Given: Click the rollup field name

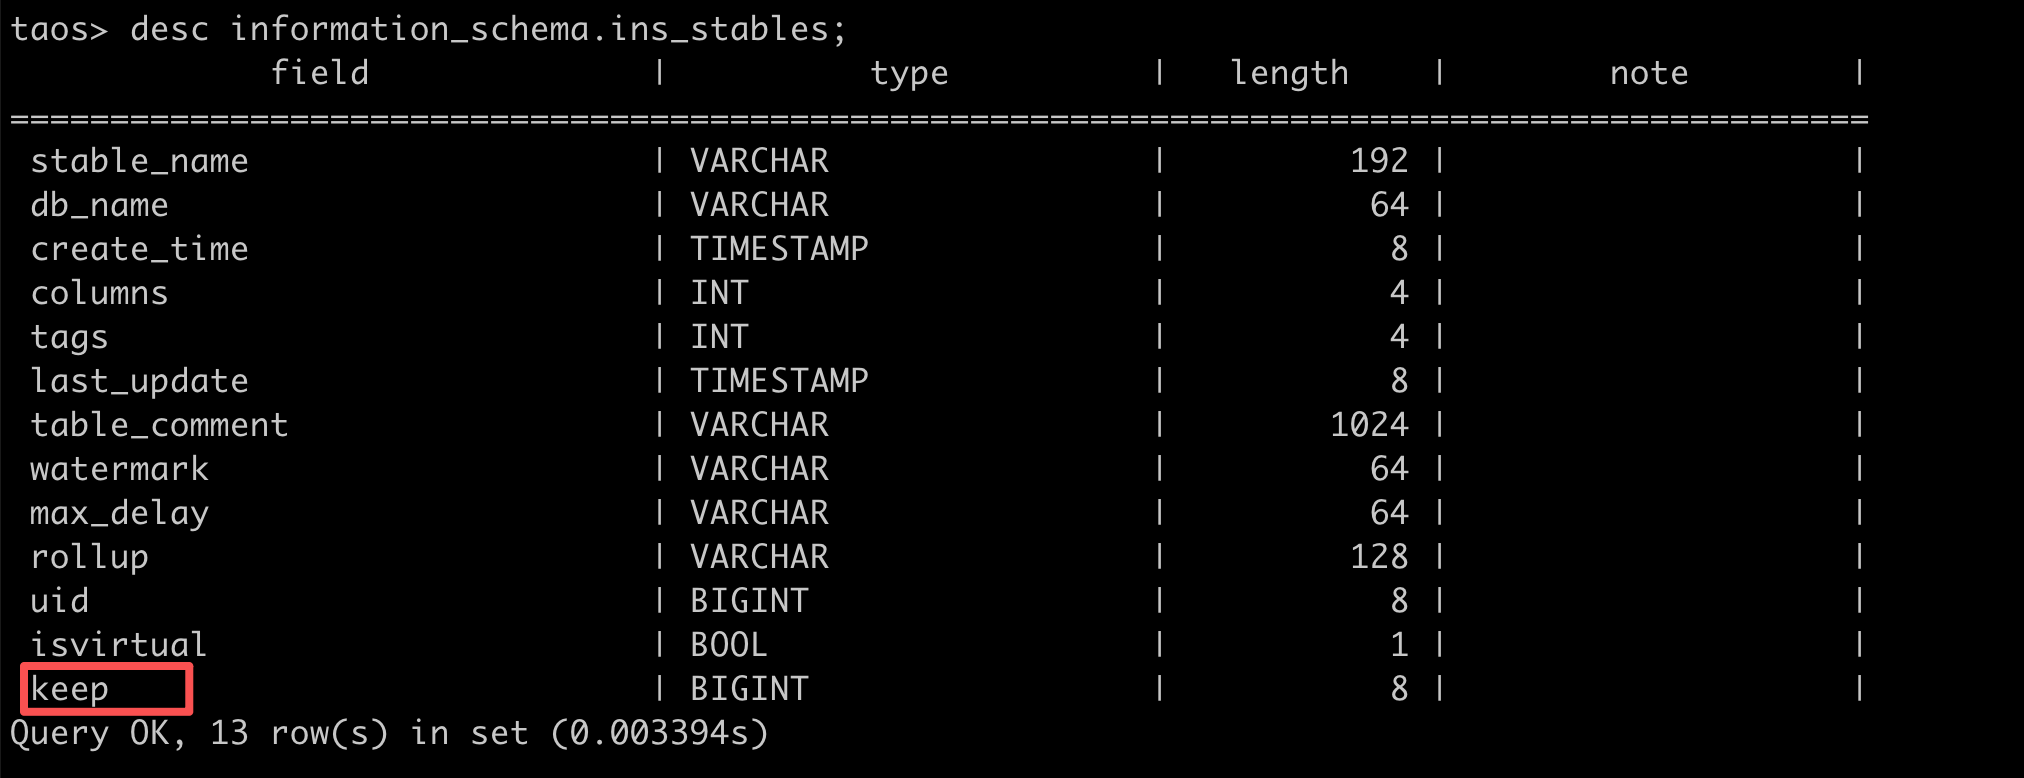Looking at the screenshot, I should pyautogui.click(x=89, y=557).
